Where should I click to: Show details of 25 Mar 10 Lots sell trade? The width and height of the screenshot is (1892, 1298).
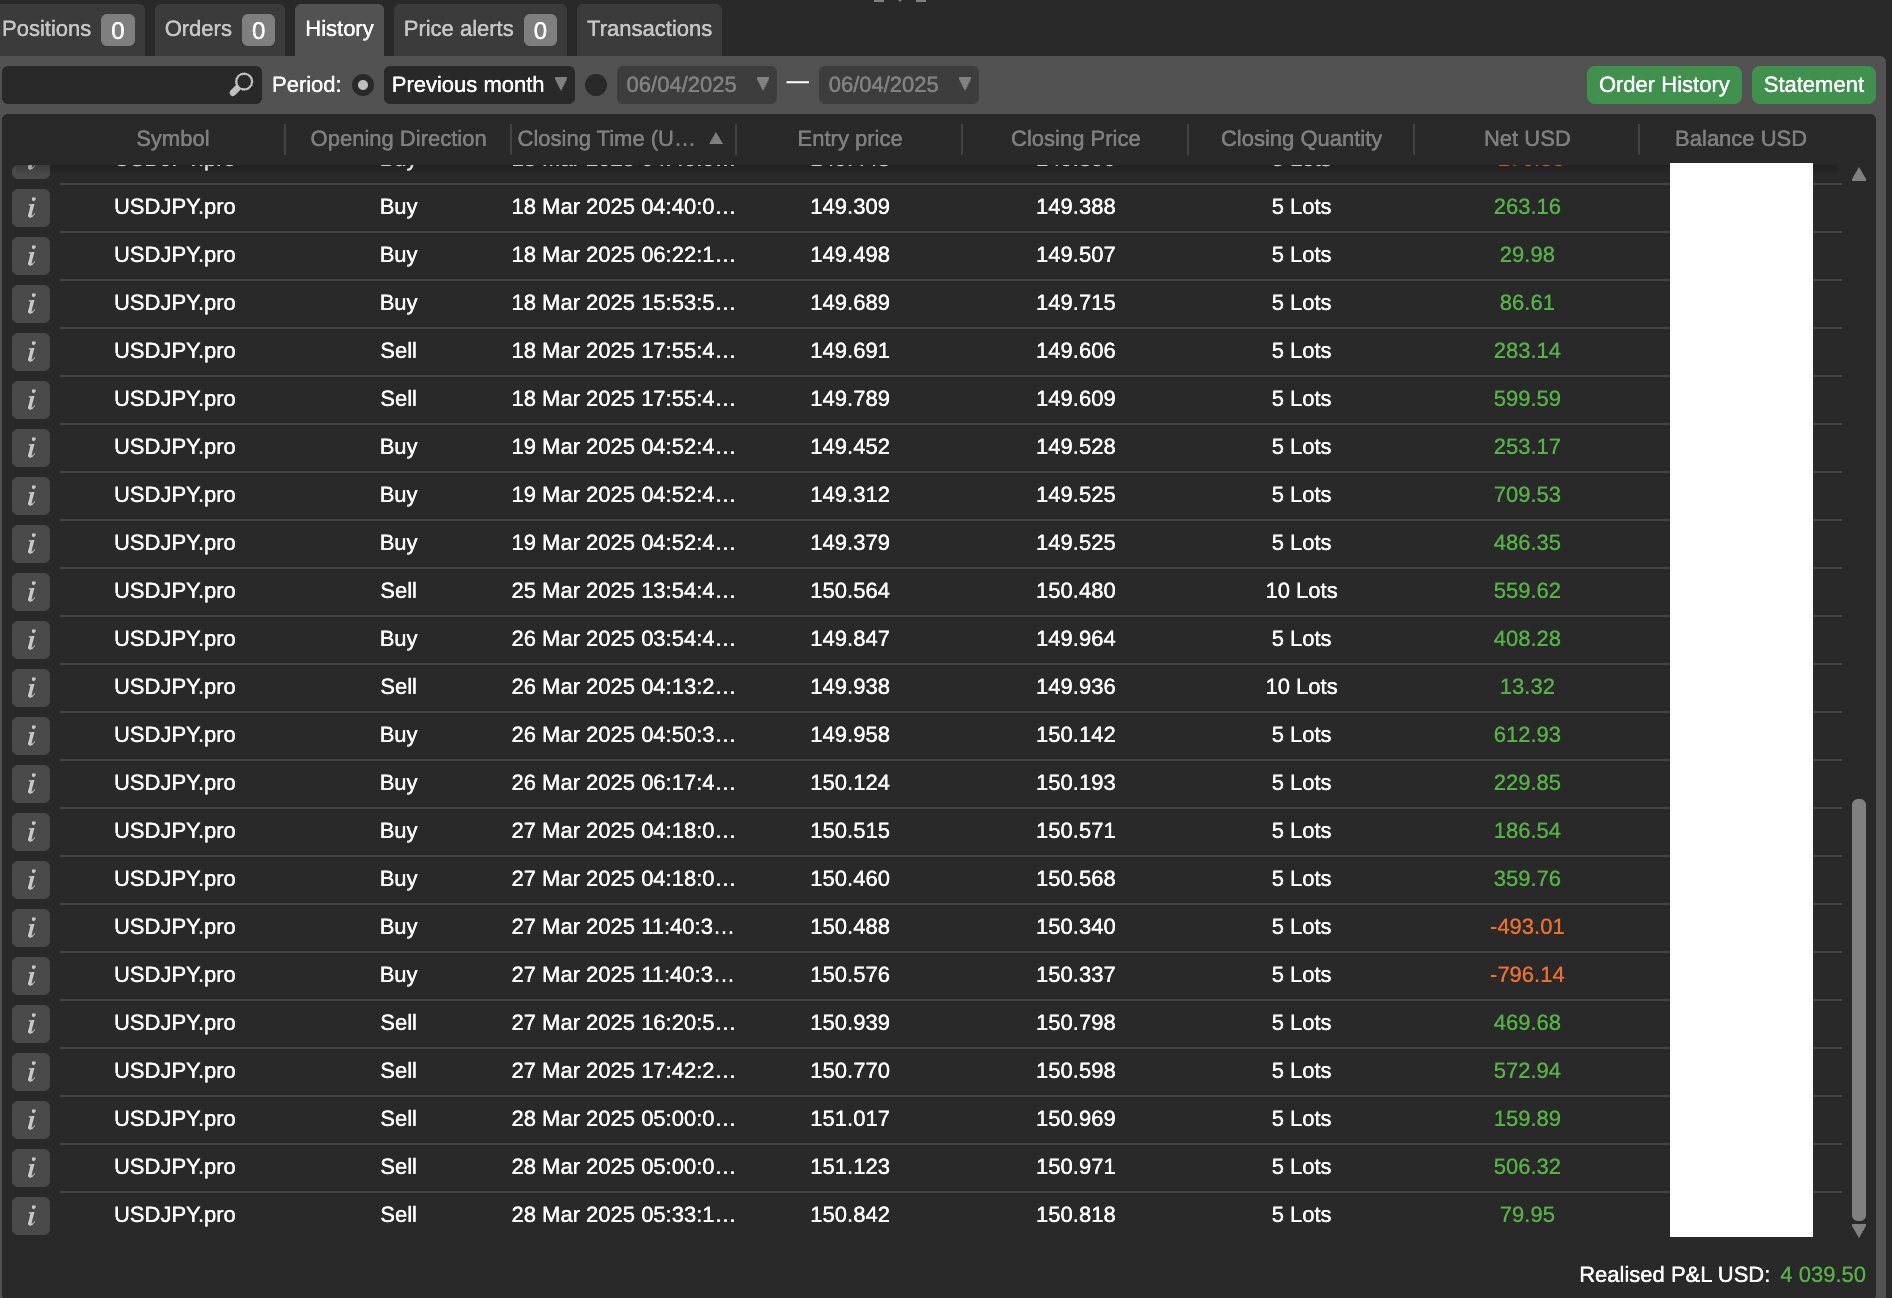[x=31, y=591]
